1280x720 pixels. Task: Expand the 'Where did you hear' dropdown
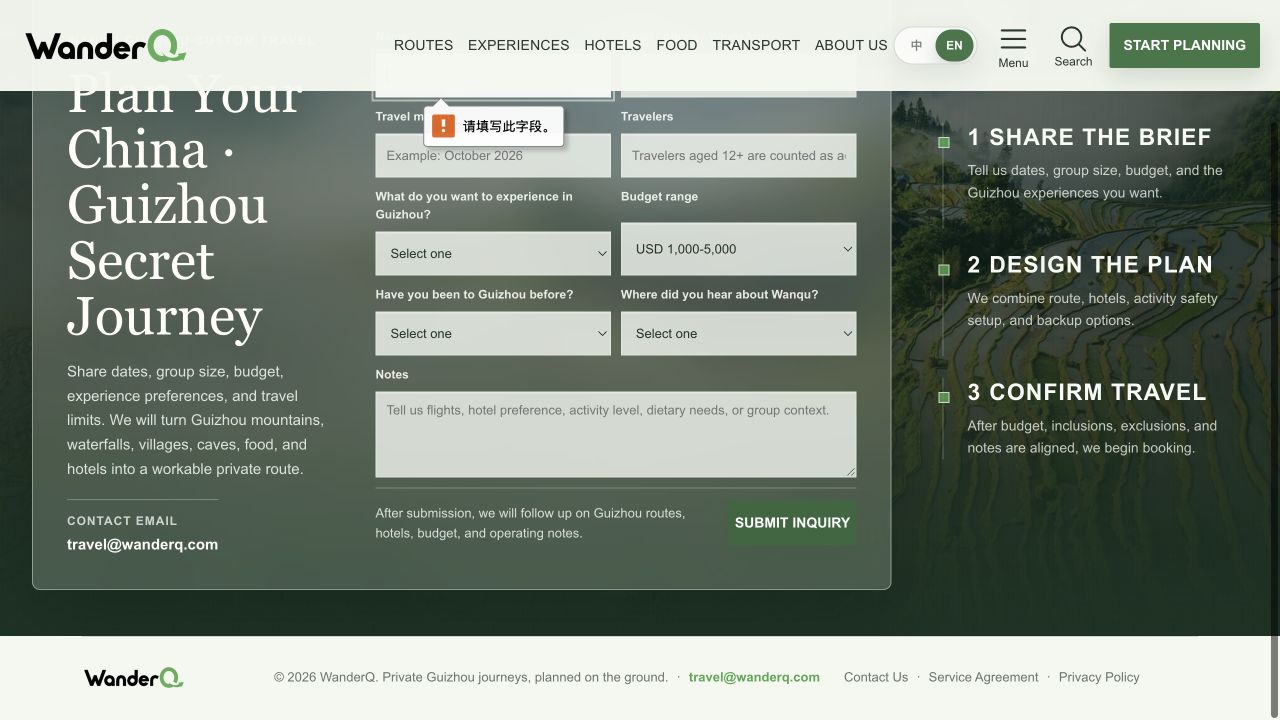point(739,334)
